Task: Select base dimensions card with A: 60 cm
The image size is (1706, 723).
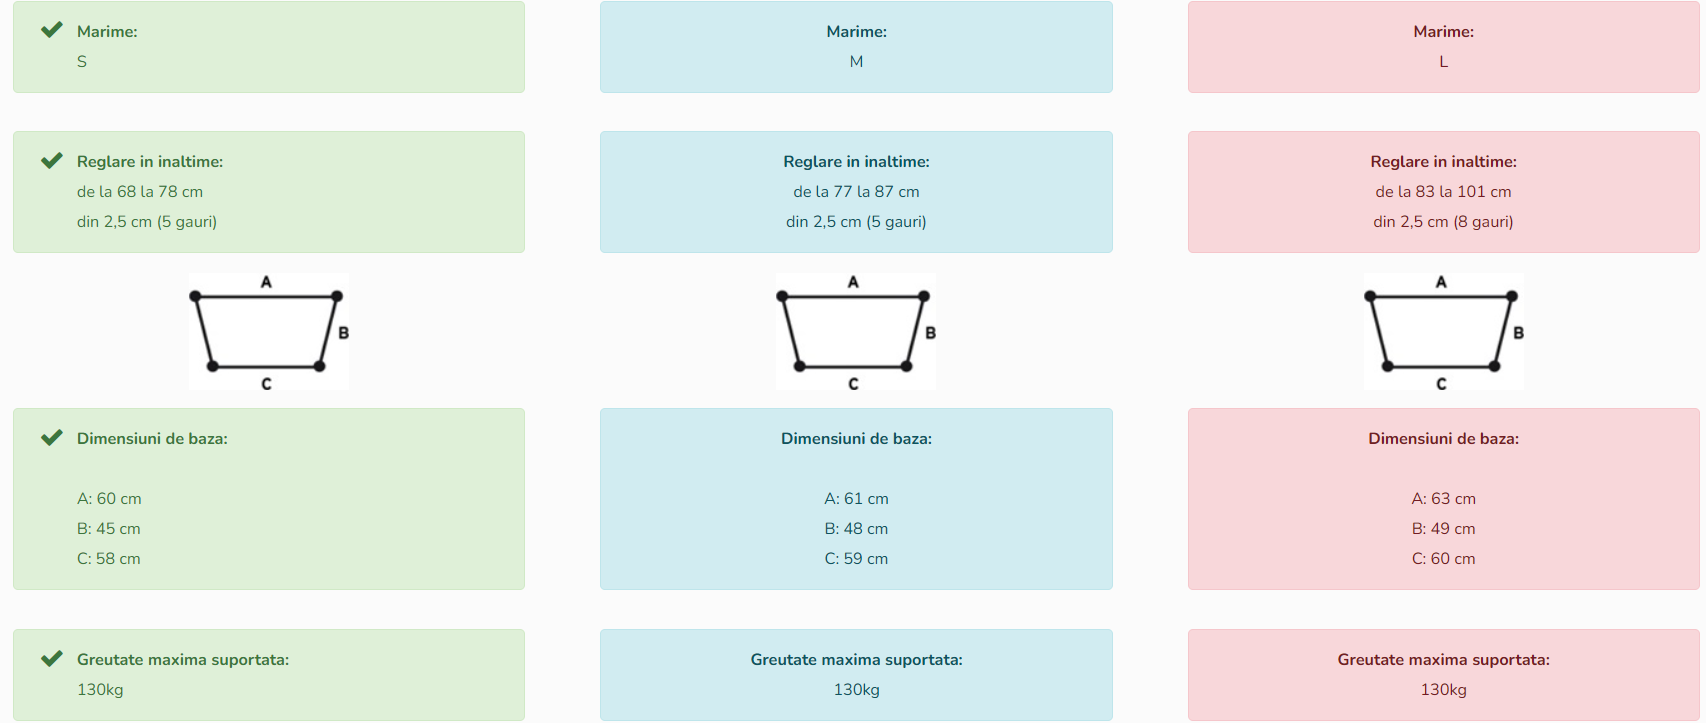Action: click(269, 499)
